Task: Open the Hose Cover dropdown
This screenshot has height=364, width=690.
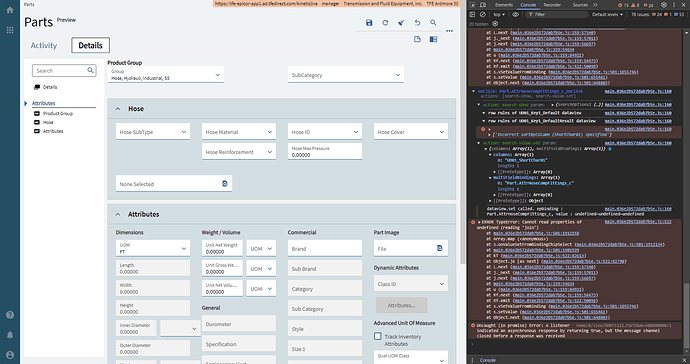Action: (x=411, y=132)
